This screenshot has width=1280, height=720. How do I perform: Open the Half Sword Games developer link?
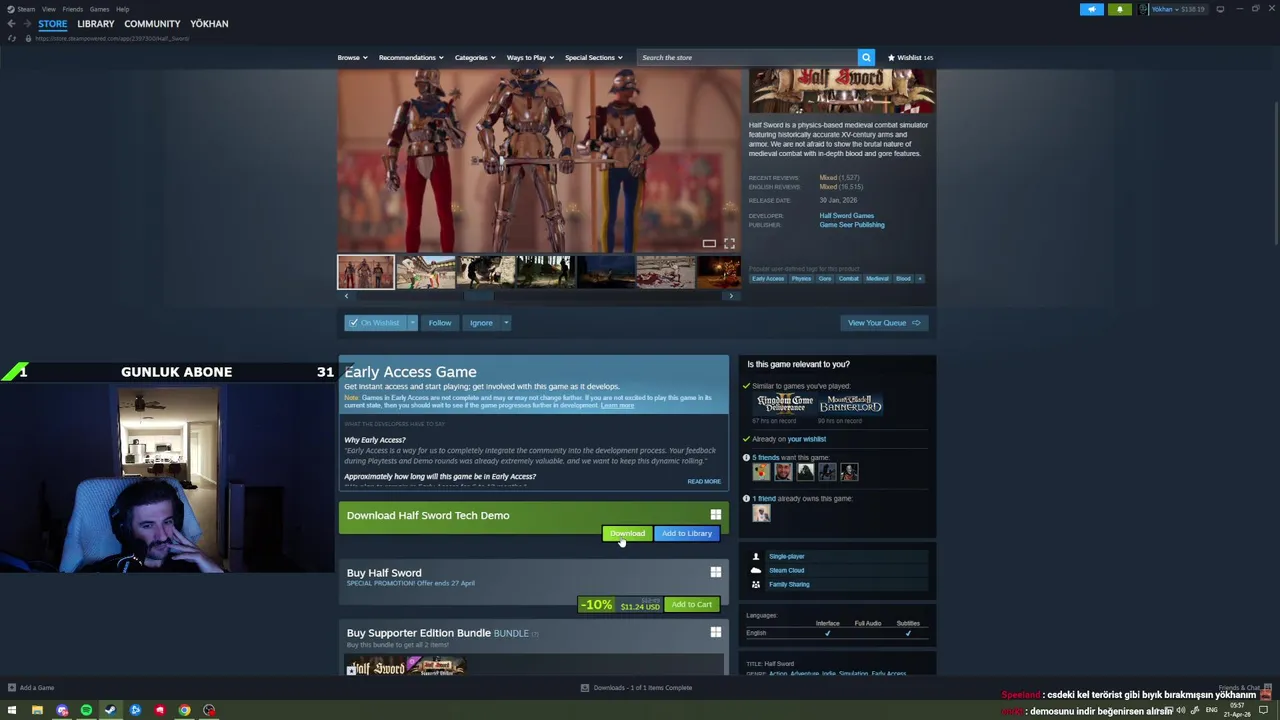[846, 215]
